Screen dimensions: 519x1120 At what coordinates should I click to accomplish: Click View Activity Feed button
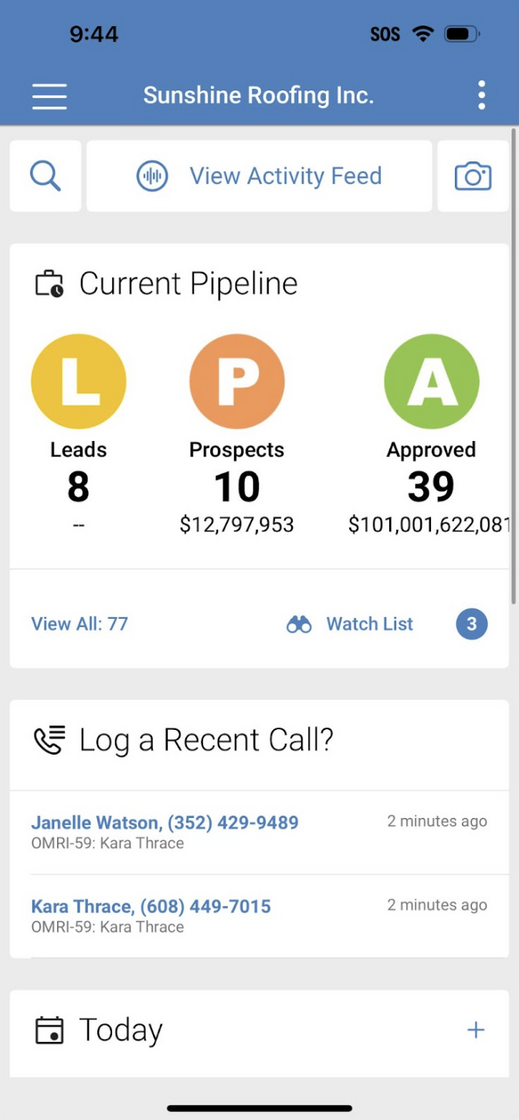259,176
